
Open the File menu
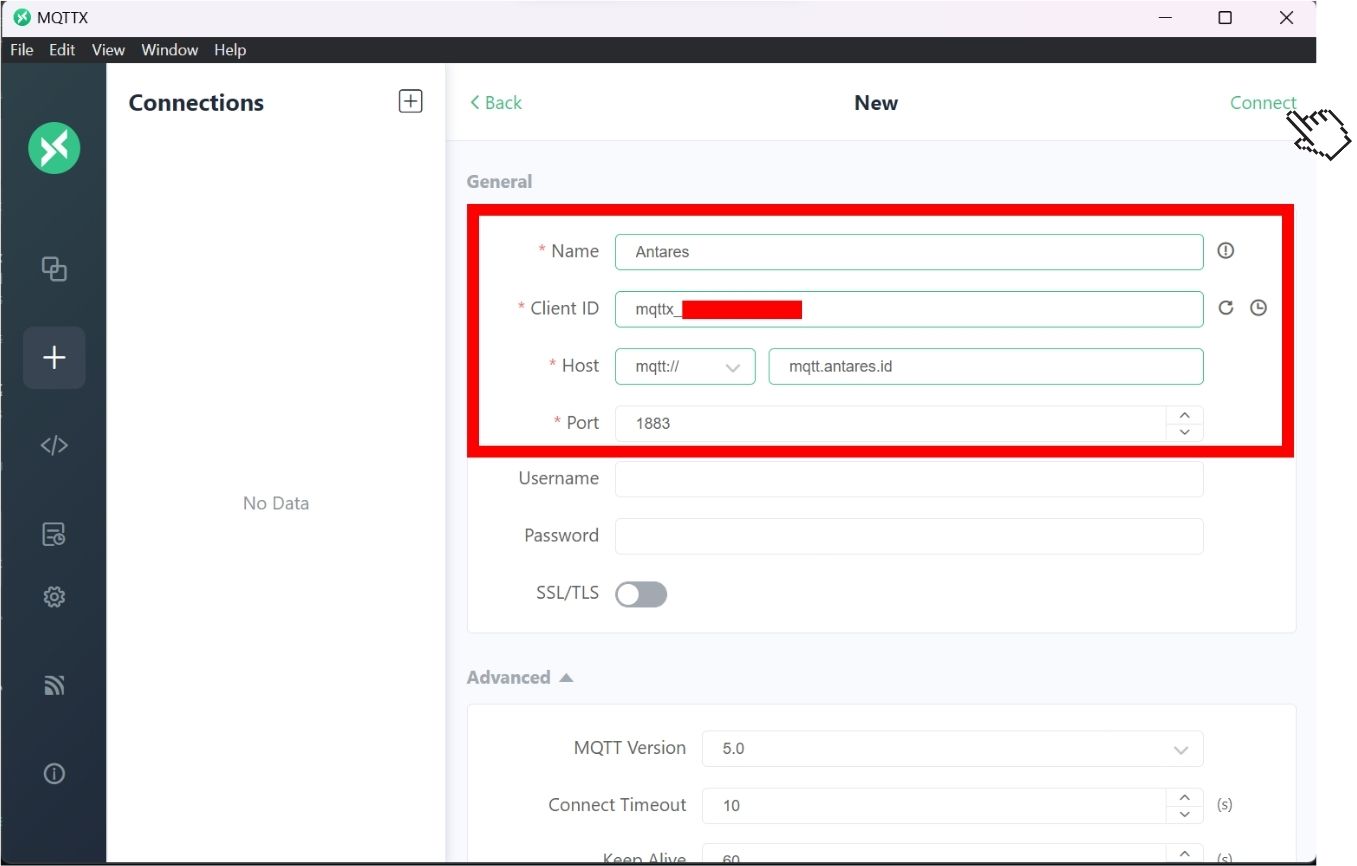pyautogui.click(x=22, y=50)
